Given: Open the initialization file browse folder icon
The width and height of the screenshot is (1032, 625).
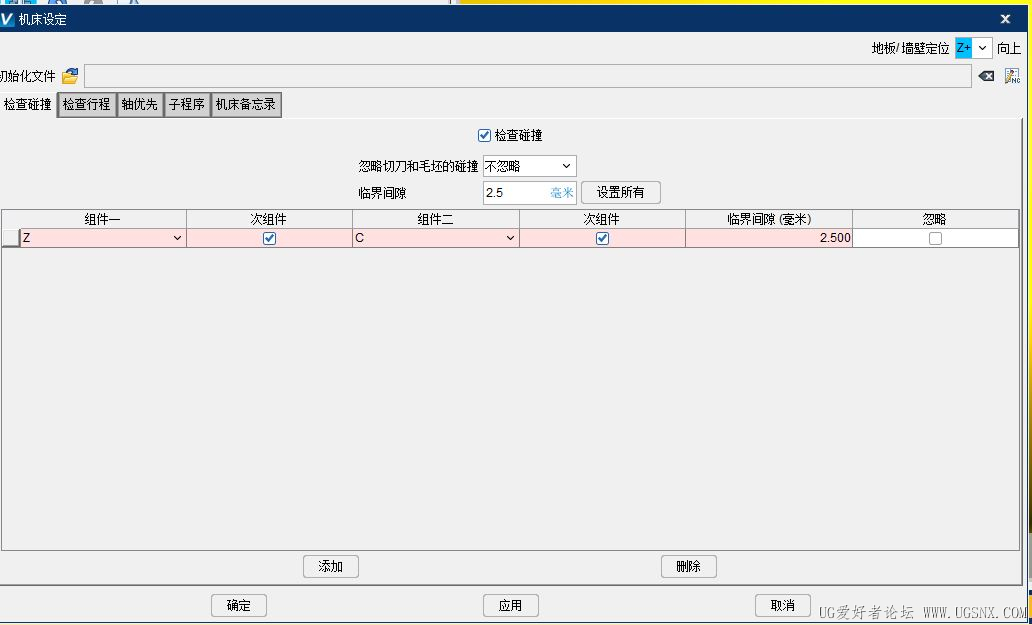Looking at the screenshot, I should pos(70,76).
